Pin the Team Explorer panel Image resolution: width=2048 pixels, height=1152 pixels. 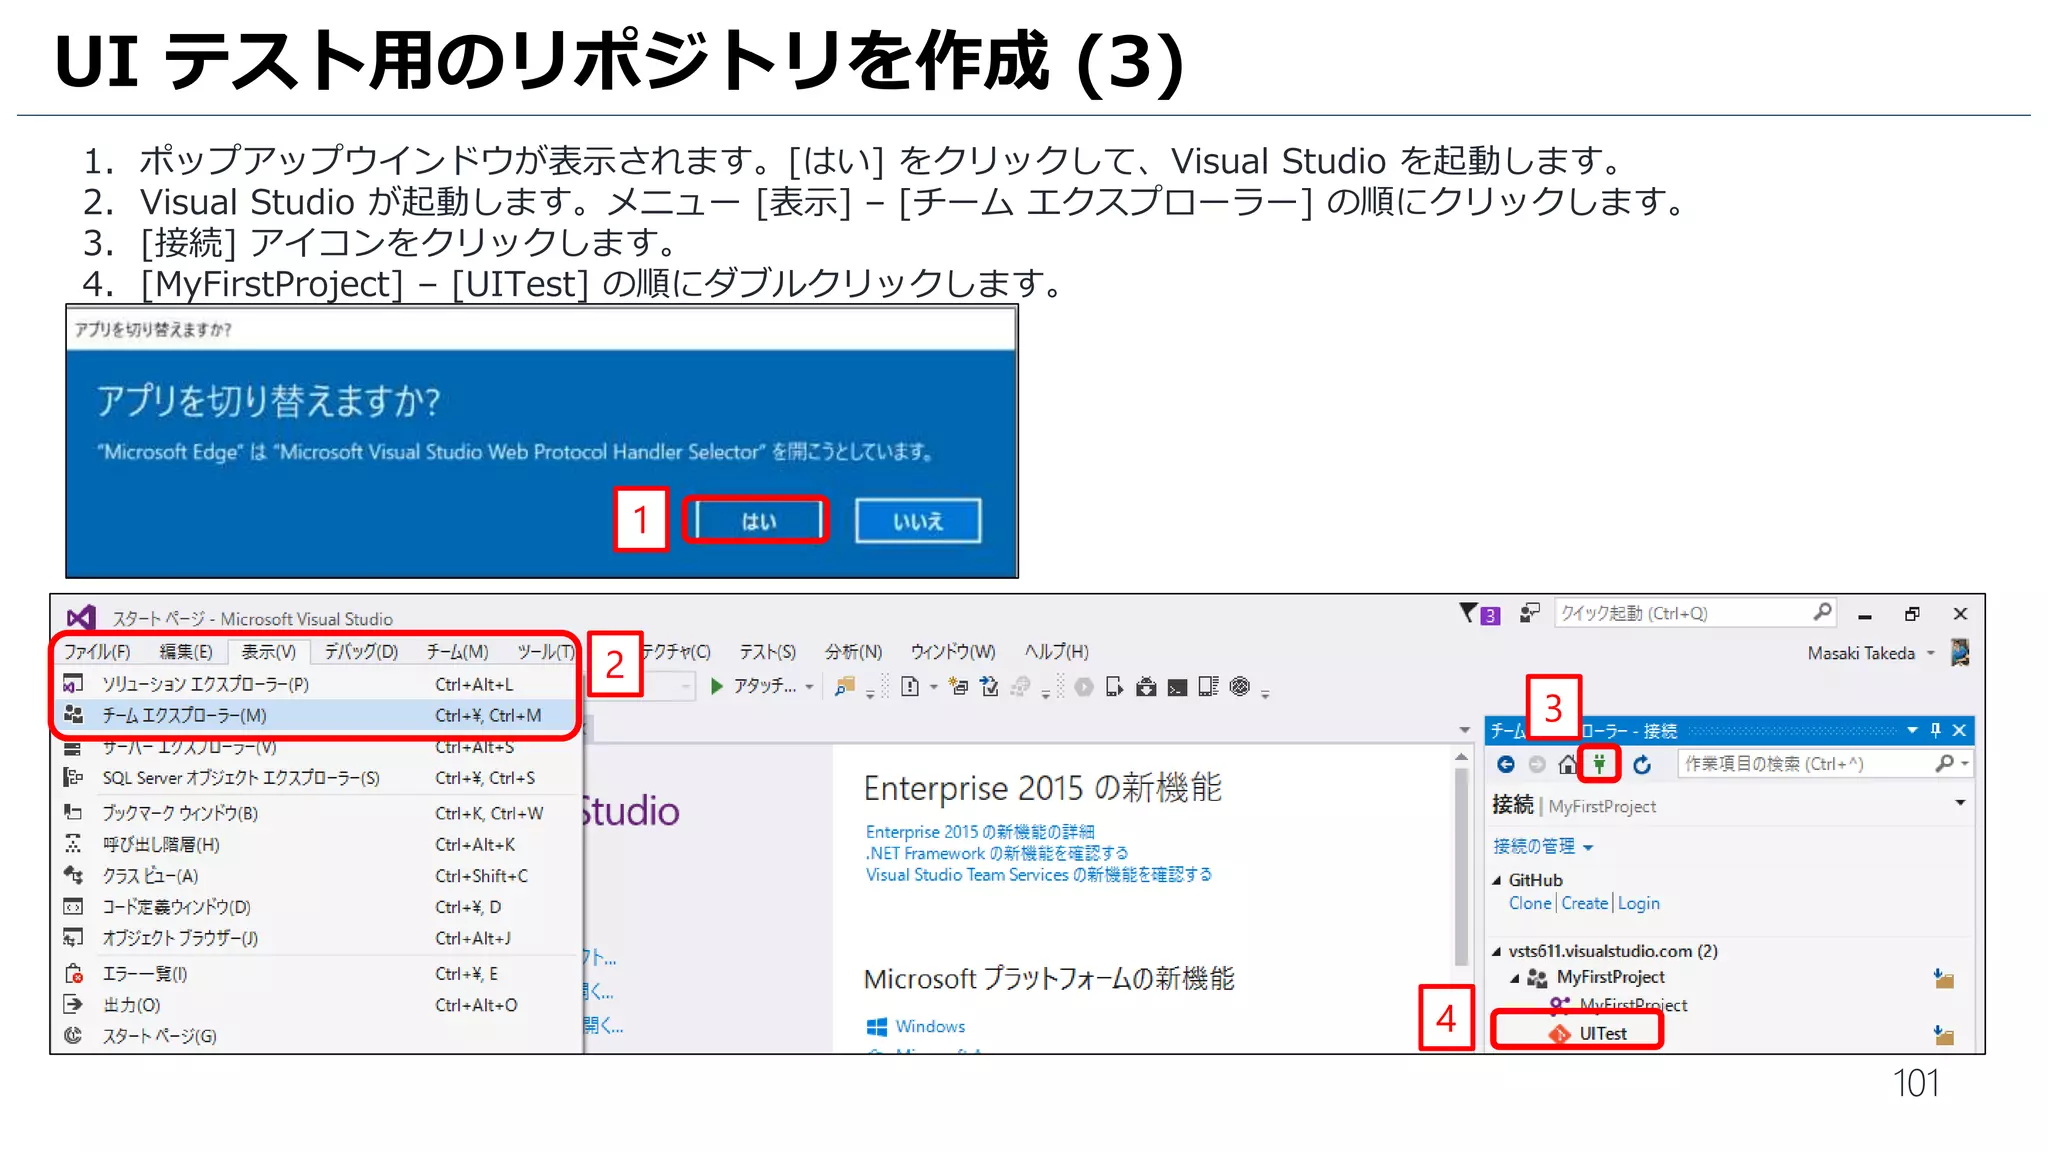click(x=1935, y=730)
